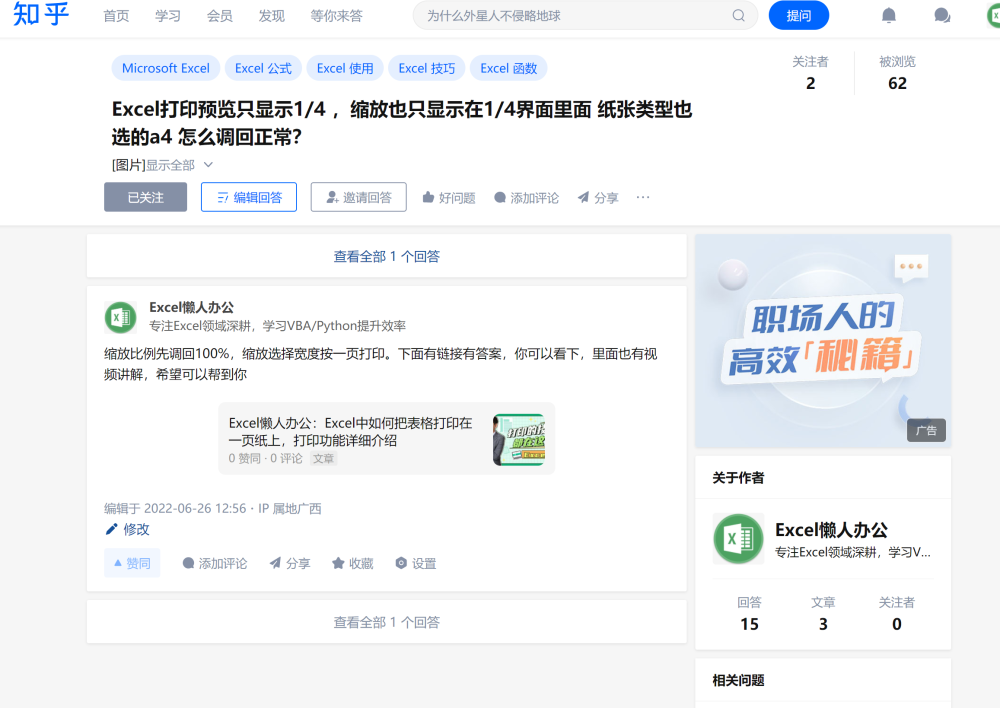Select the Excel 函数 topic tag
This screenshot has width=1000, height=708.
click(x=508, y=68)
